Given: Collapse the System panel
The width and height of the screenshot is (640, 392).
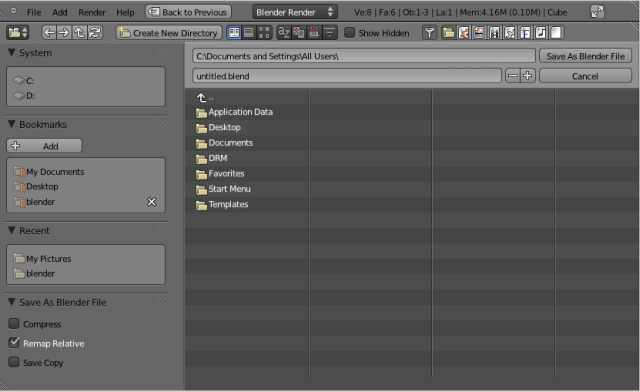Looking at the screenshot, I should click(x=11, y=52).
